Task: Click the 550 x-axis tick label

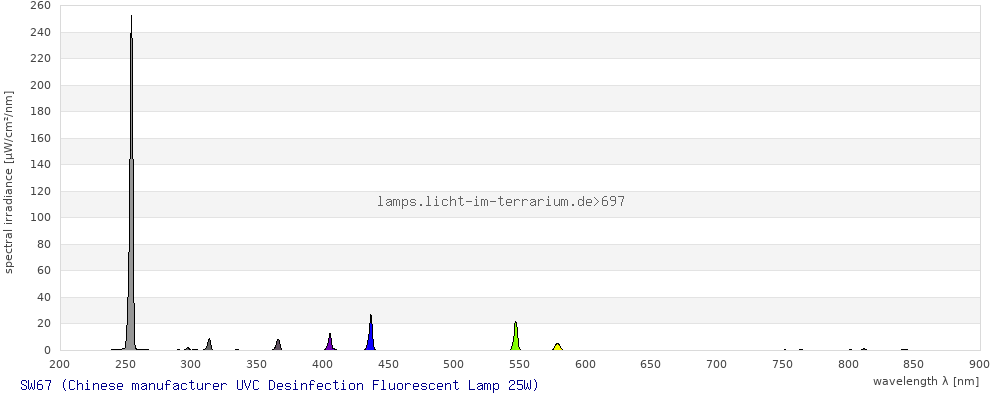Action: coord(519,364)
